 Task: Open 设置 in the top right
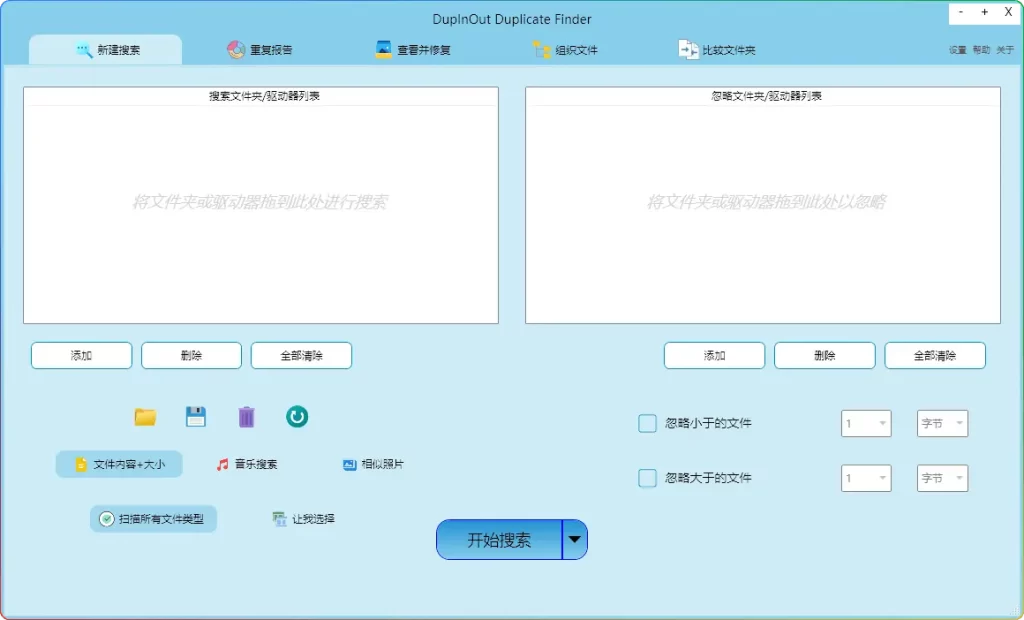click(x=957, y=50)
